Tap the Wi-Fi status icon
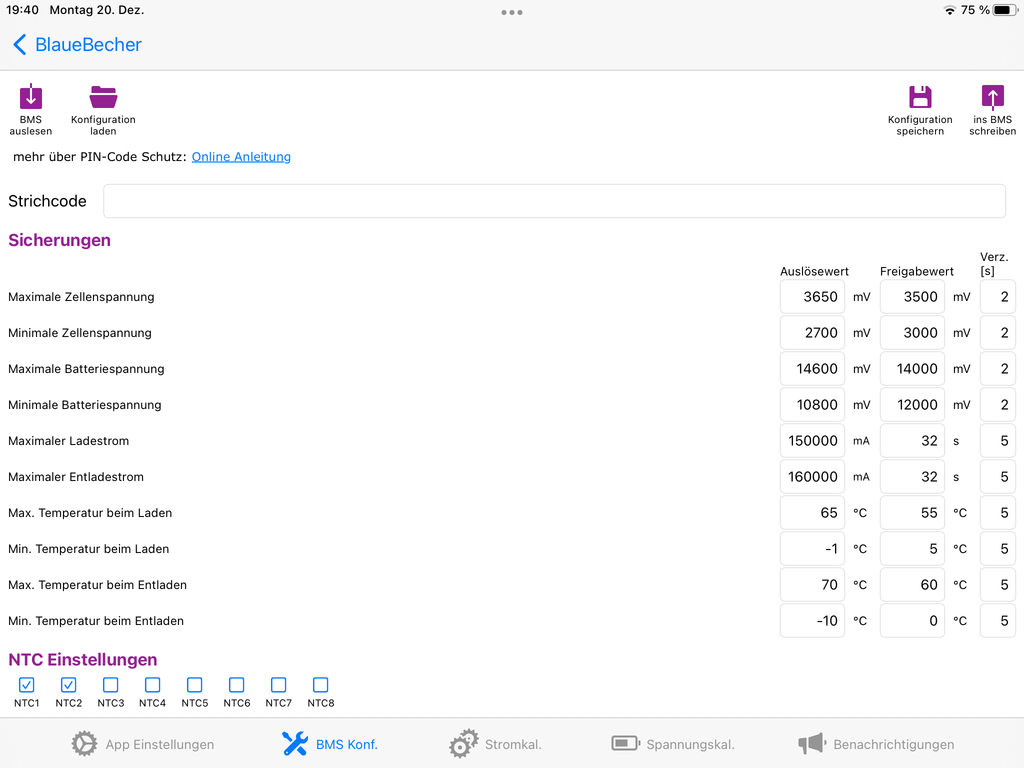The width and height of the screenshot is (1024, 768). point(950,10)
